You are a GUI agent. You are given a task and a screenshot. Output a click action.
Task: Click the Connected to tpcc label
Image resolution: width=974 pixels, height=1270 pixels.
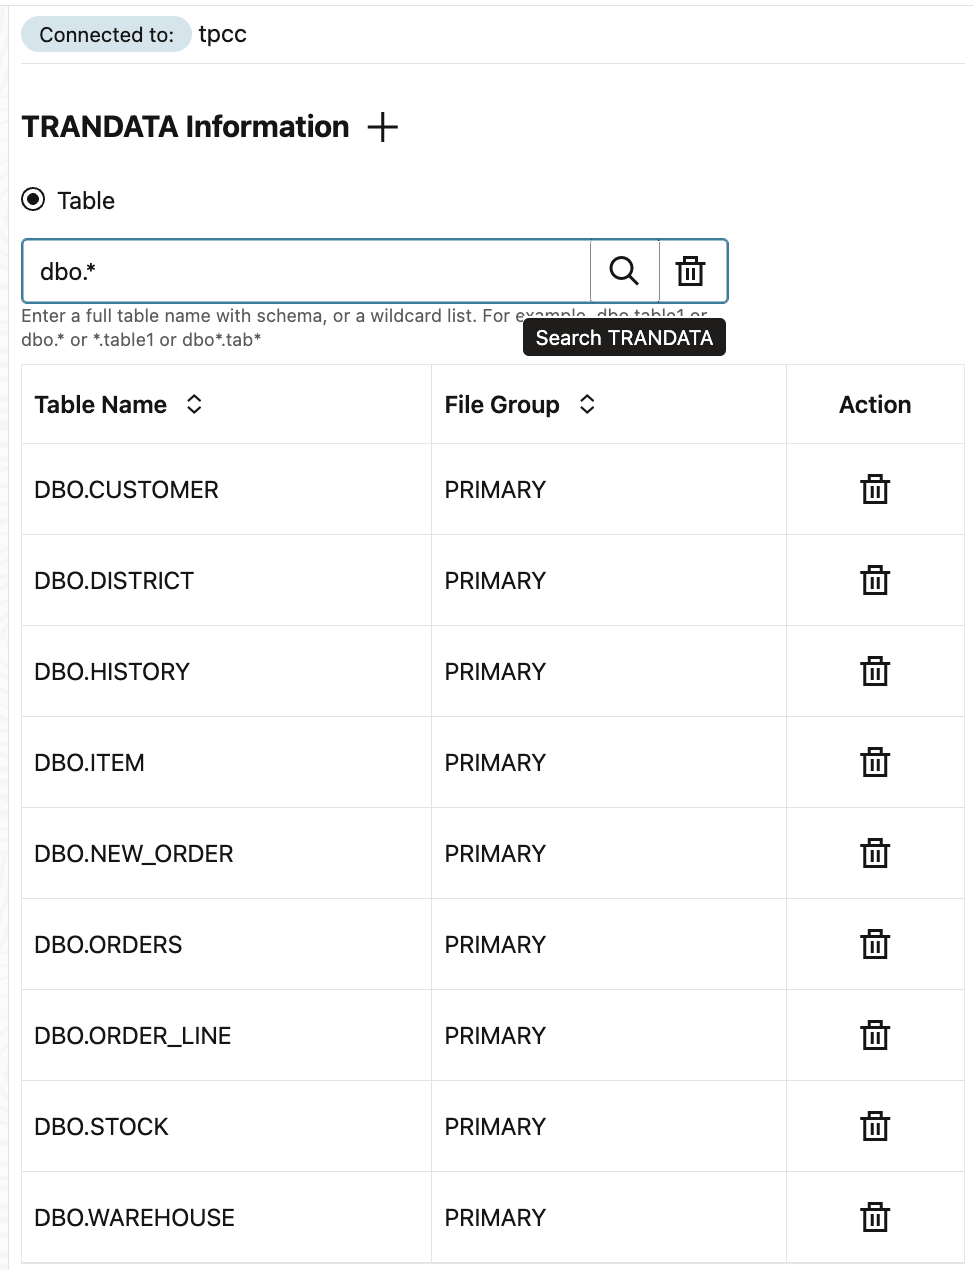pos(107,35)
